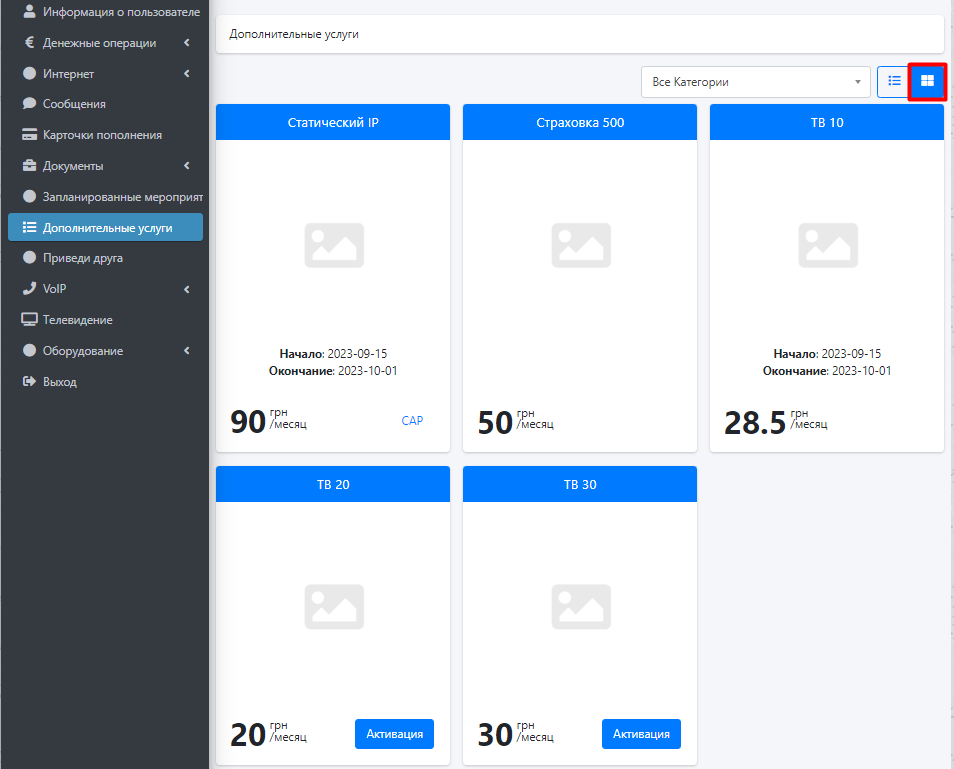The width and height of the screenshot is (954, 769).
Task: Expand Денежные операции submenu
Action: coord(186,43)
